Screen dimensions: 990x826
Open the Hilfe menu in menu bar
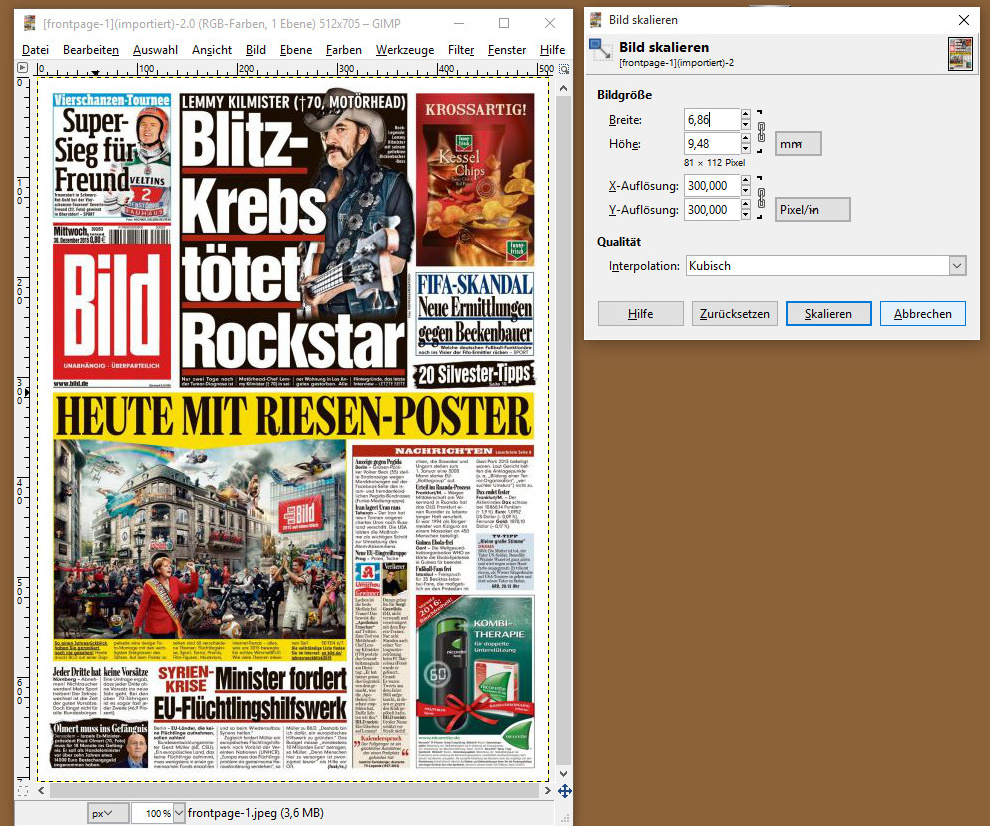point(552,50)
